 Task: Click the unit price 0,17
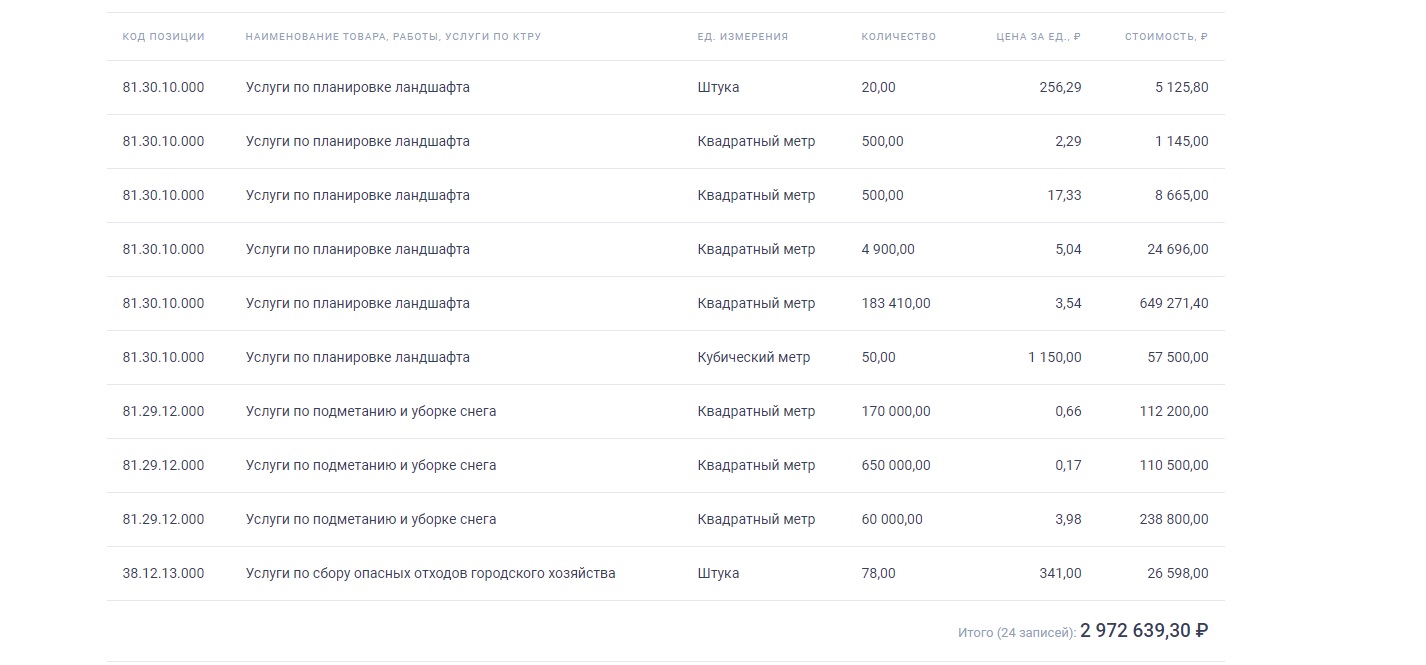[1067, 466]
